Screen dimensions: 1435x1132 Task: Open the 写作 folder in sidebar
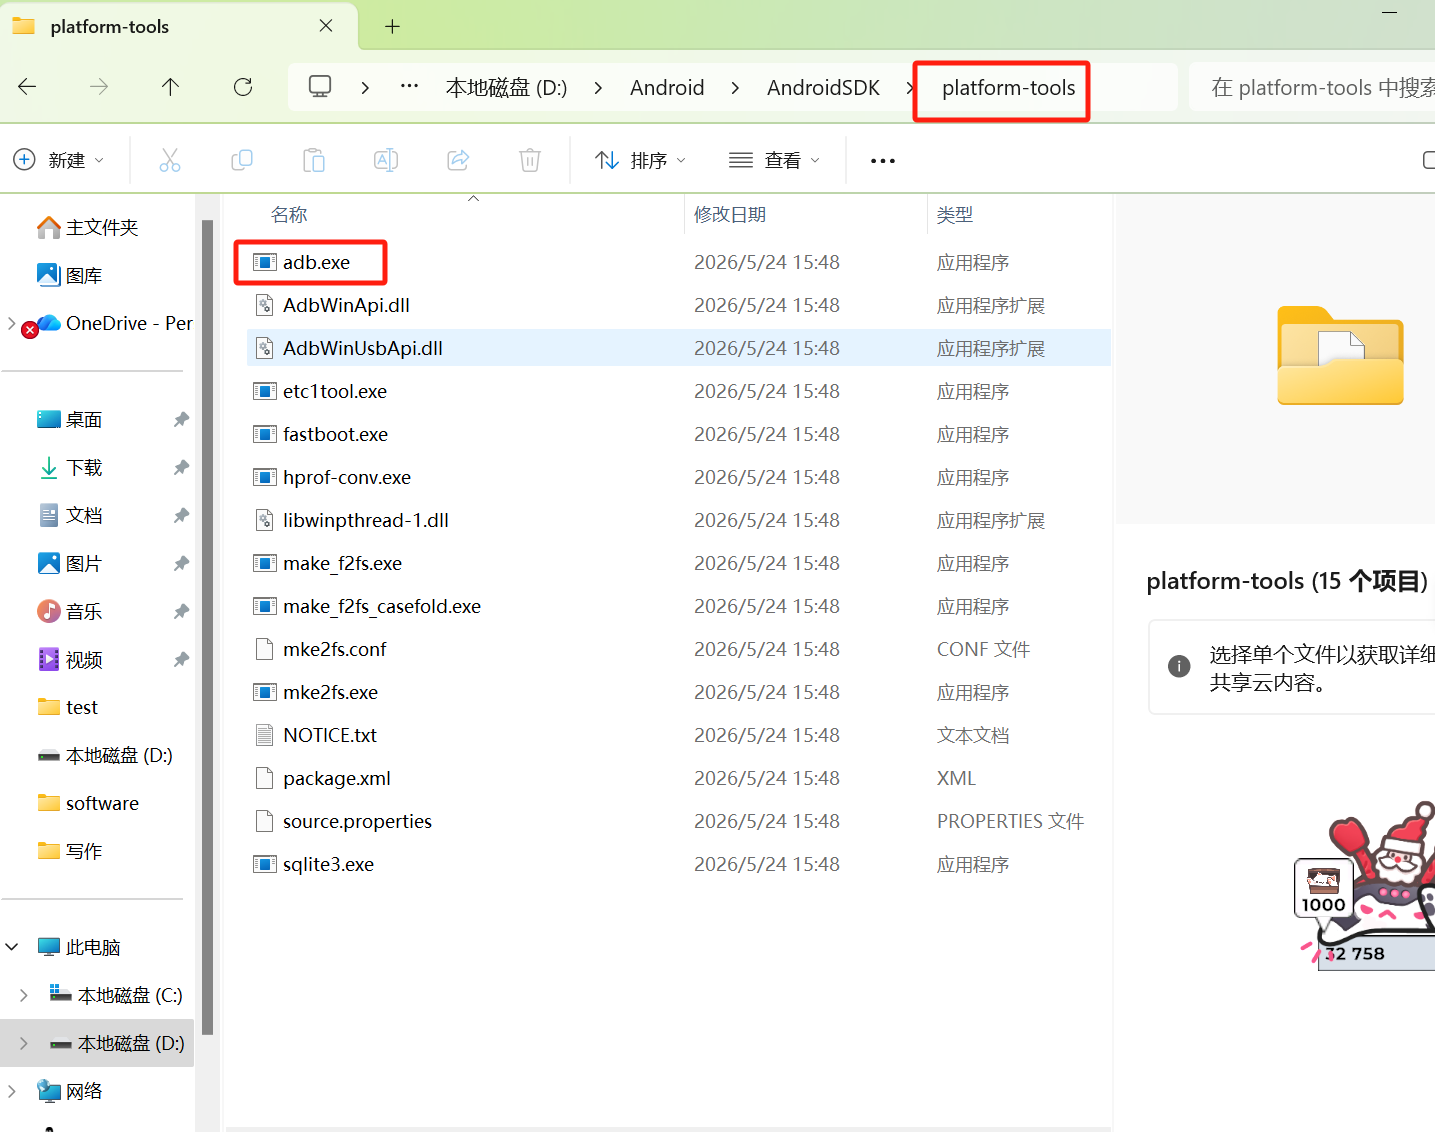[x=70, y=851]
